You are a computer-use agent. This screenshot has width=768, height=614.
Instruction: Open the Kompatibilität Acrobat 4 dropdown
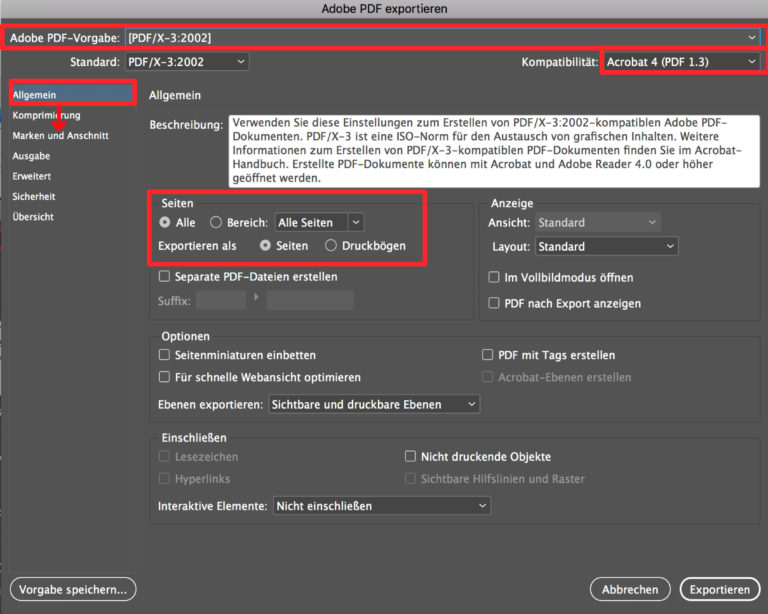coord(682,62)
